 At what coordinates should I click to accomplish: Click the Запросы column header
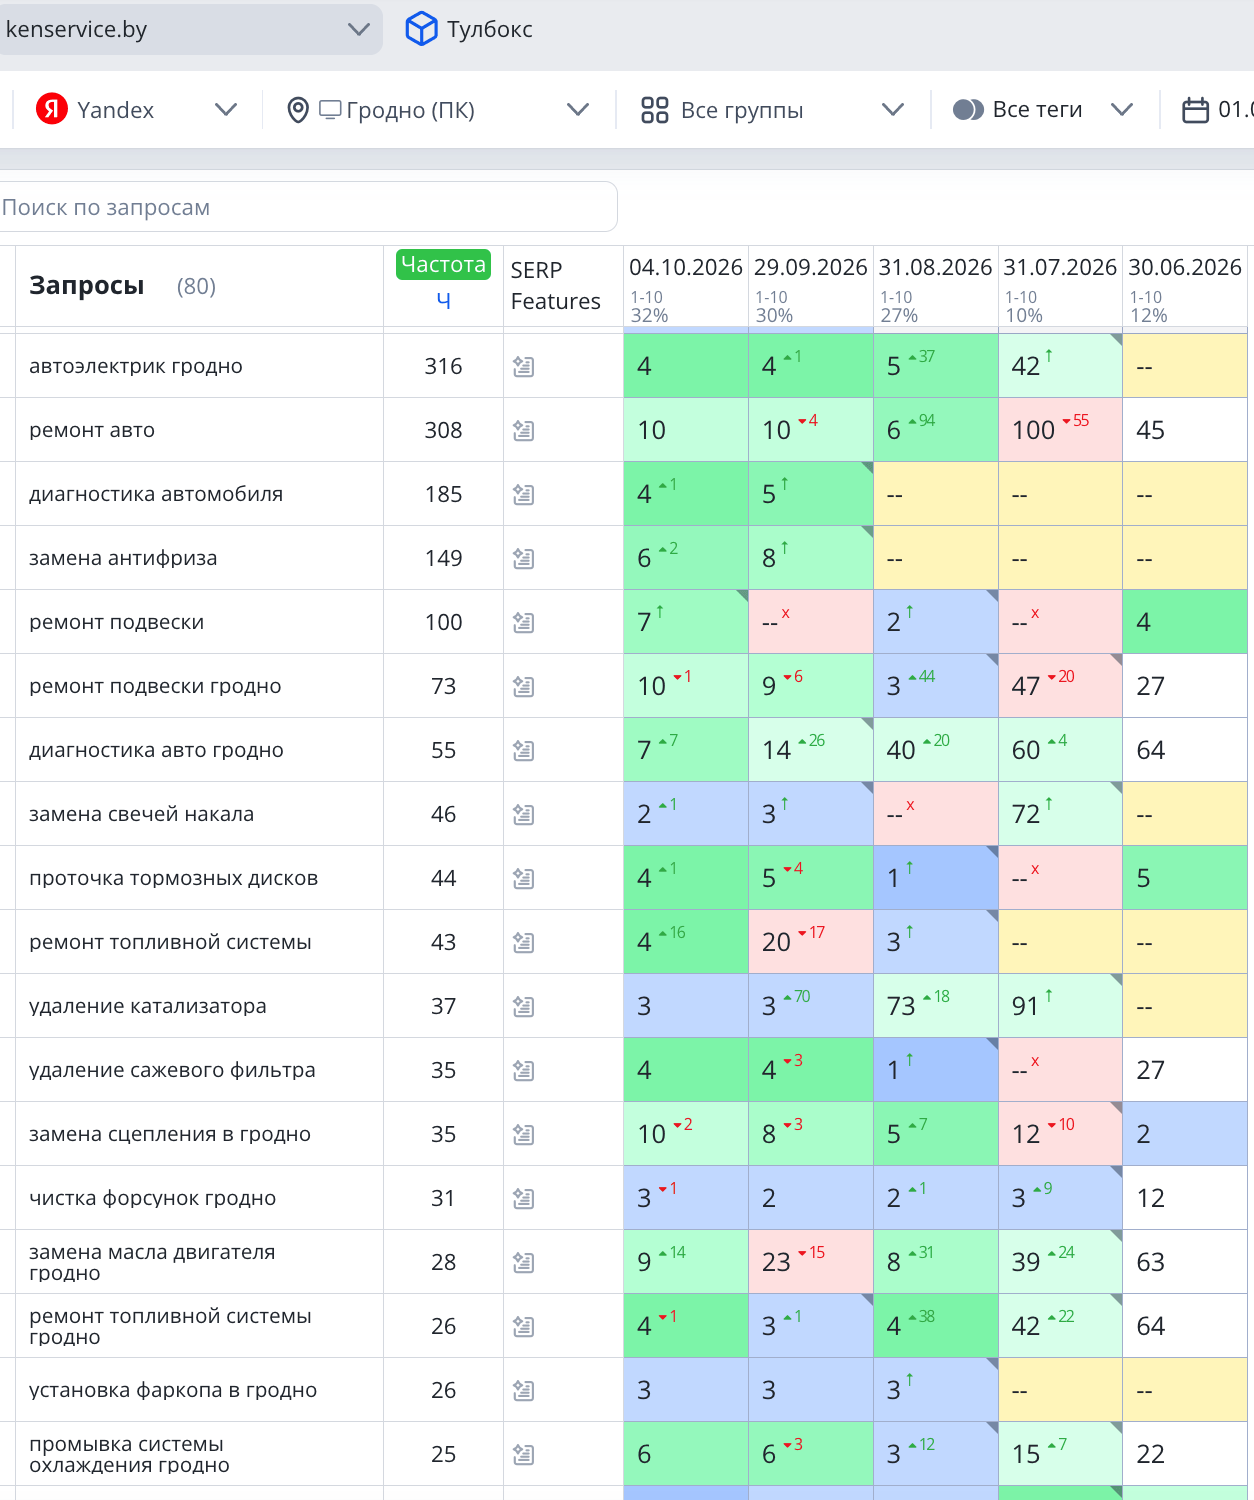coord(87,286)
